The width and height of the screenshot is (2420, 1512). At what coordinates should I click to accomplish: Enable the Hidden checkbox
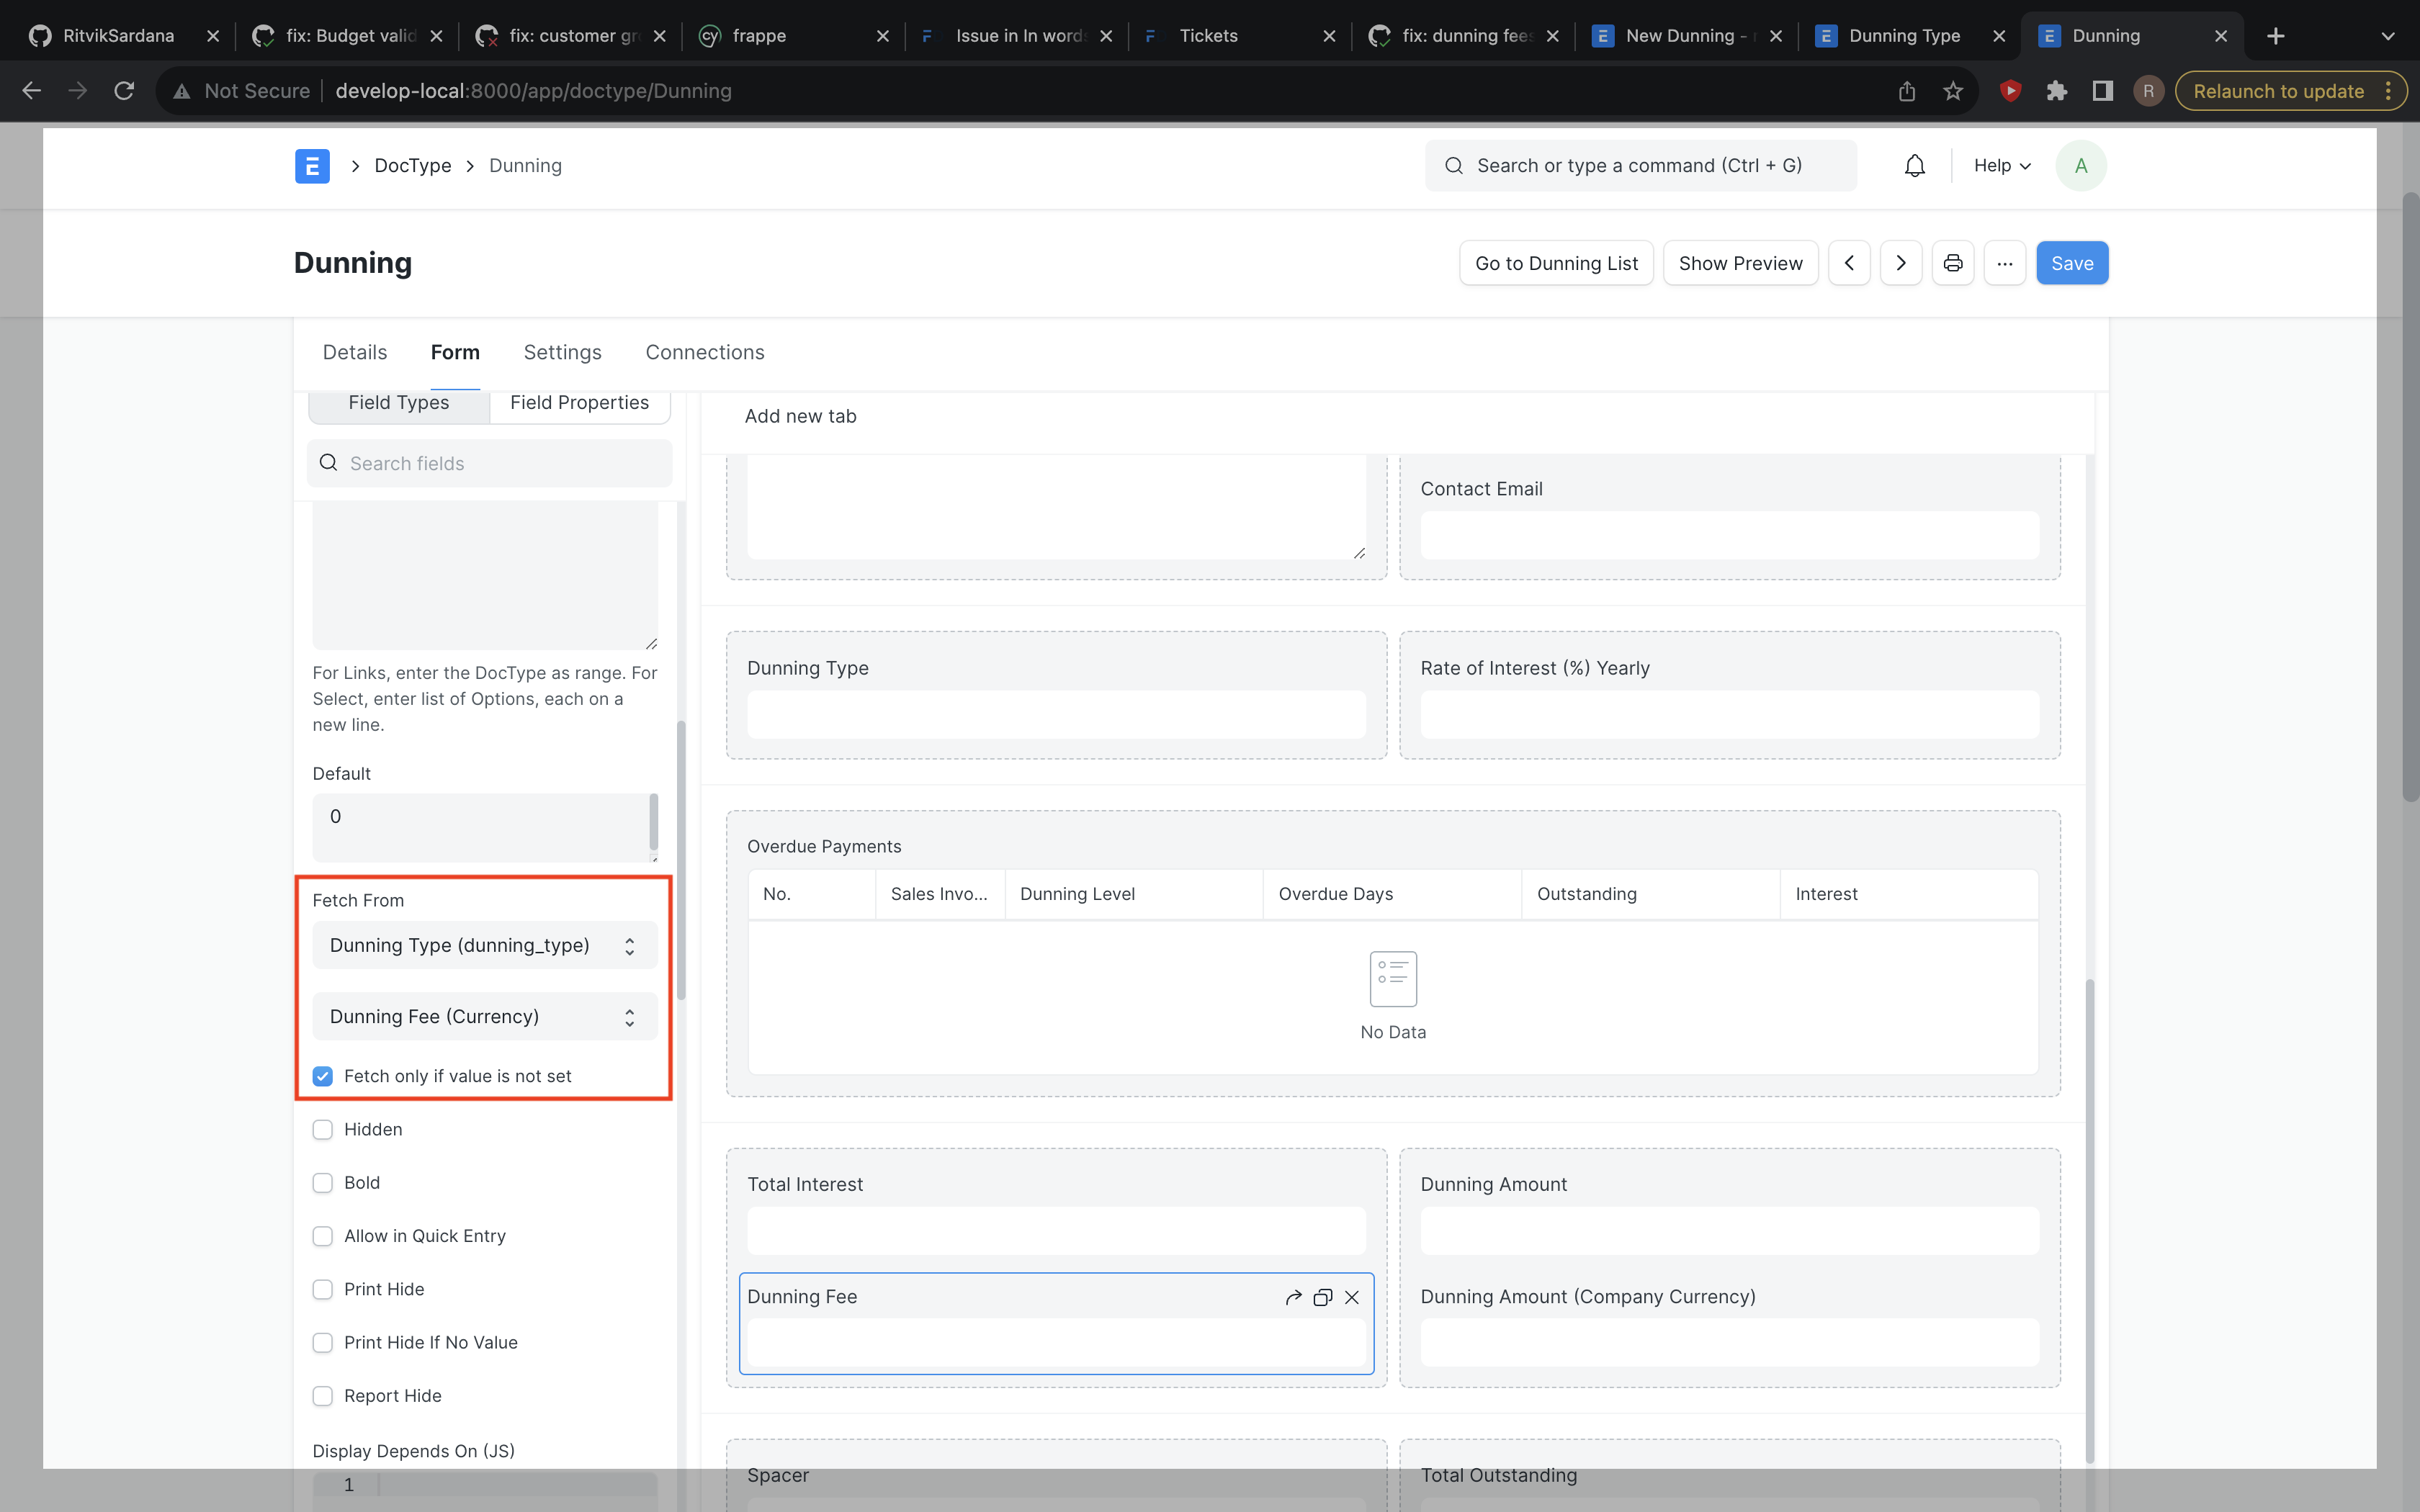tap(323, 1129)
